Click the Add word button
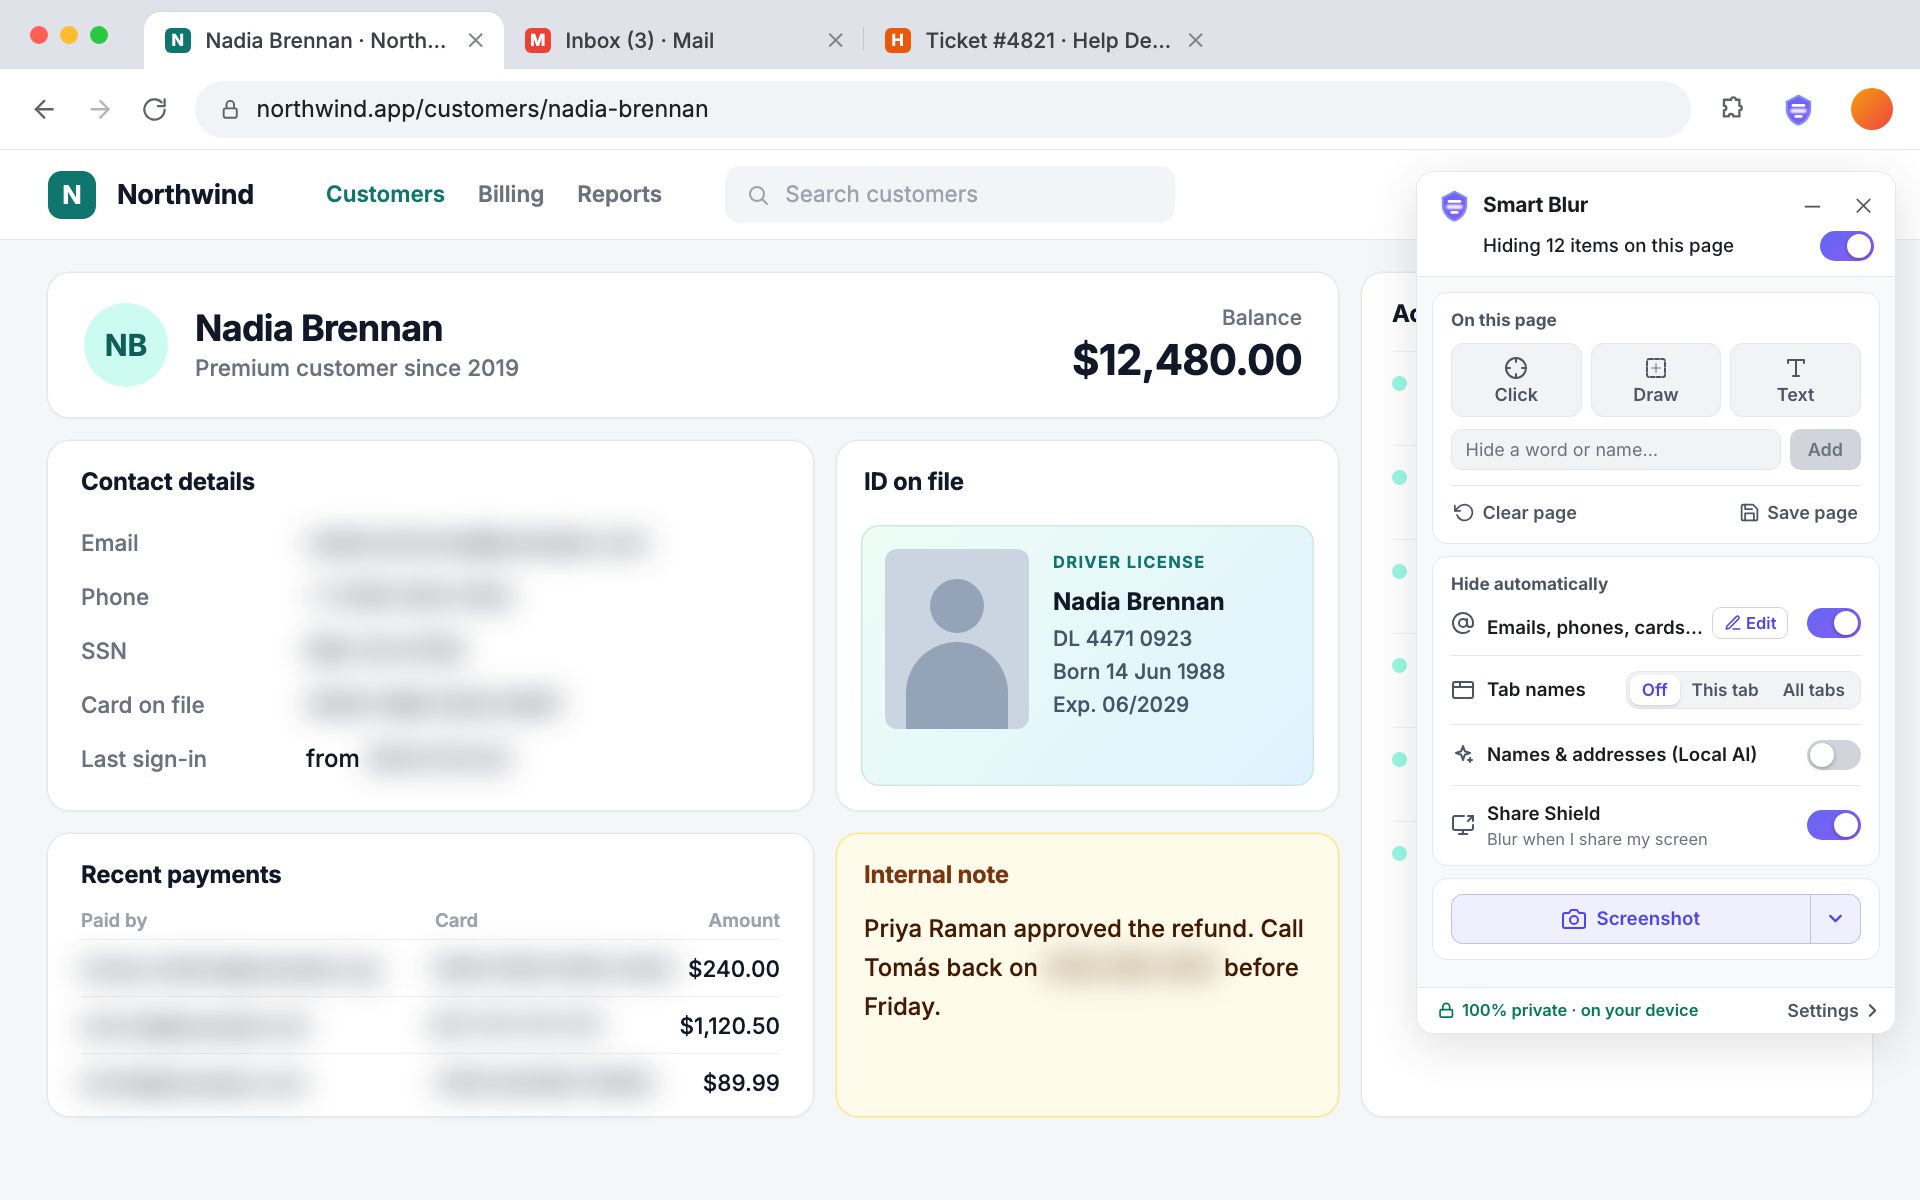 pos(1825,450)
